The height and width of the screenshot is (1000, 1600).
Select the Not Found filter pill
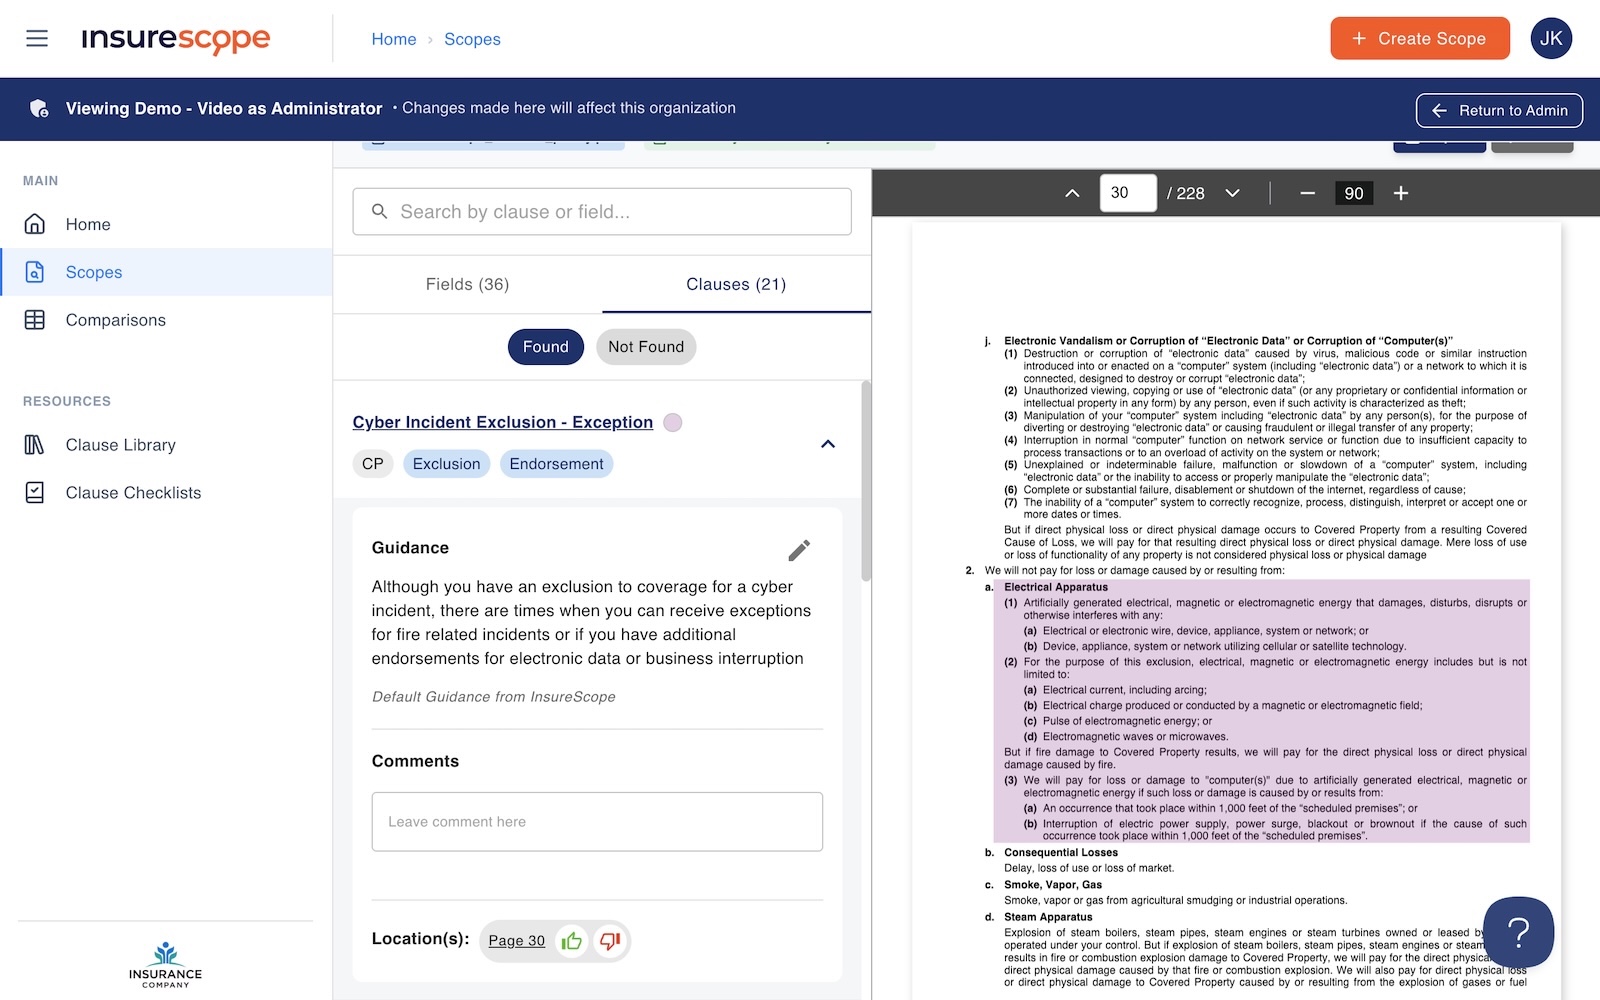point(646,347)
